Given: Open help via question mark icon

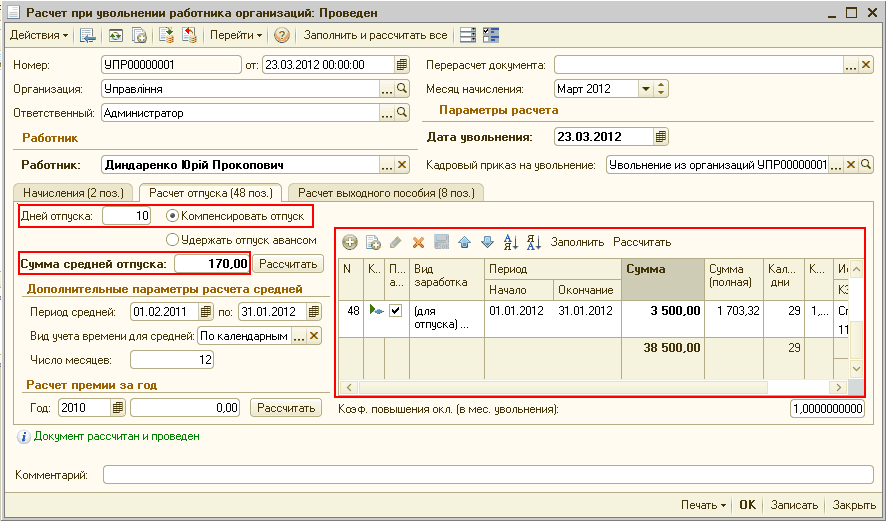Looking at the screenshot, I should click(x=281, y=36).
